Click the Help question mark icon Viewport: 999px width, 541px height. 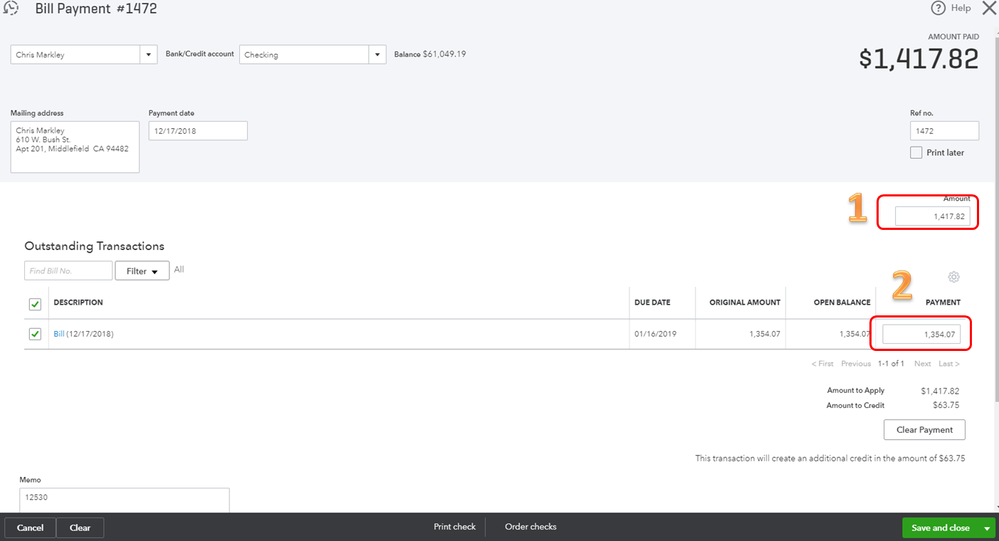(x=938, y=8)
